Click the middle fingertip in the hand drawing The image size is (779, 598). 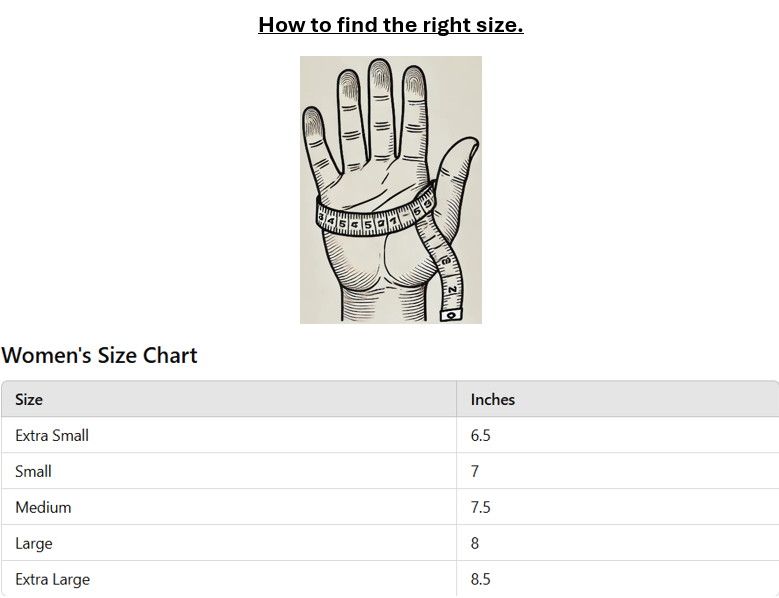point(379,72)
